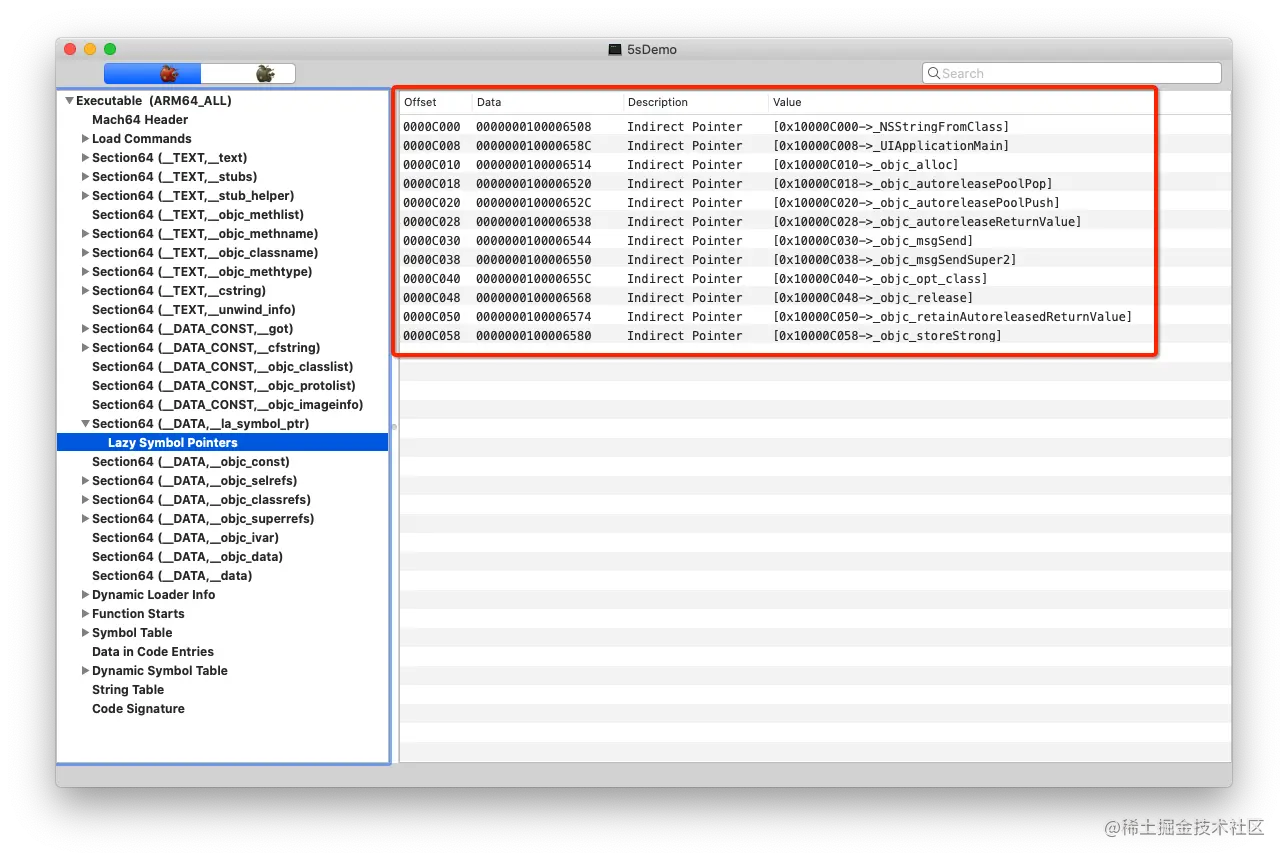Select the [0x10000C030->_objc_msgSend] value
1288x861 pixels.
pos(873,241)
